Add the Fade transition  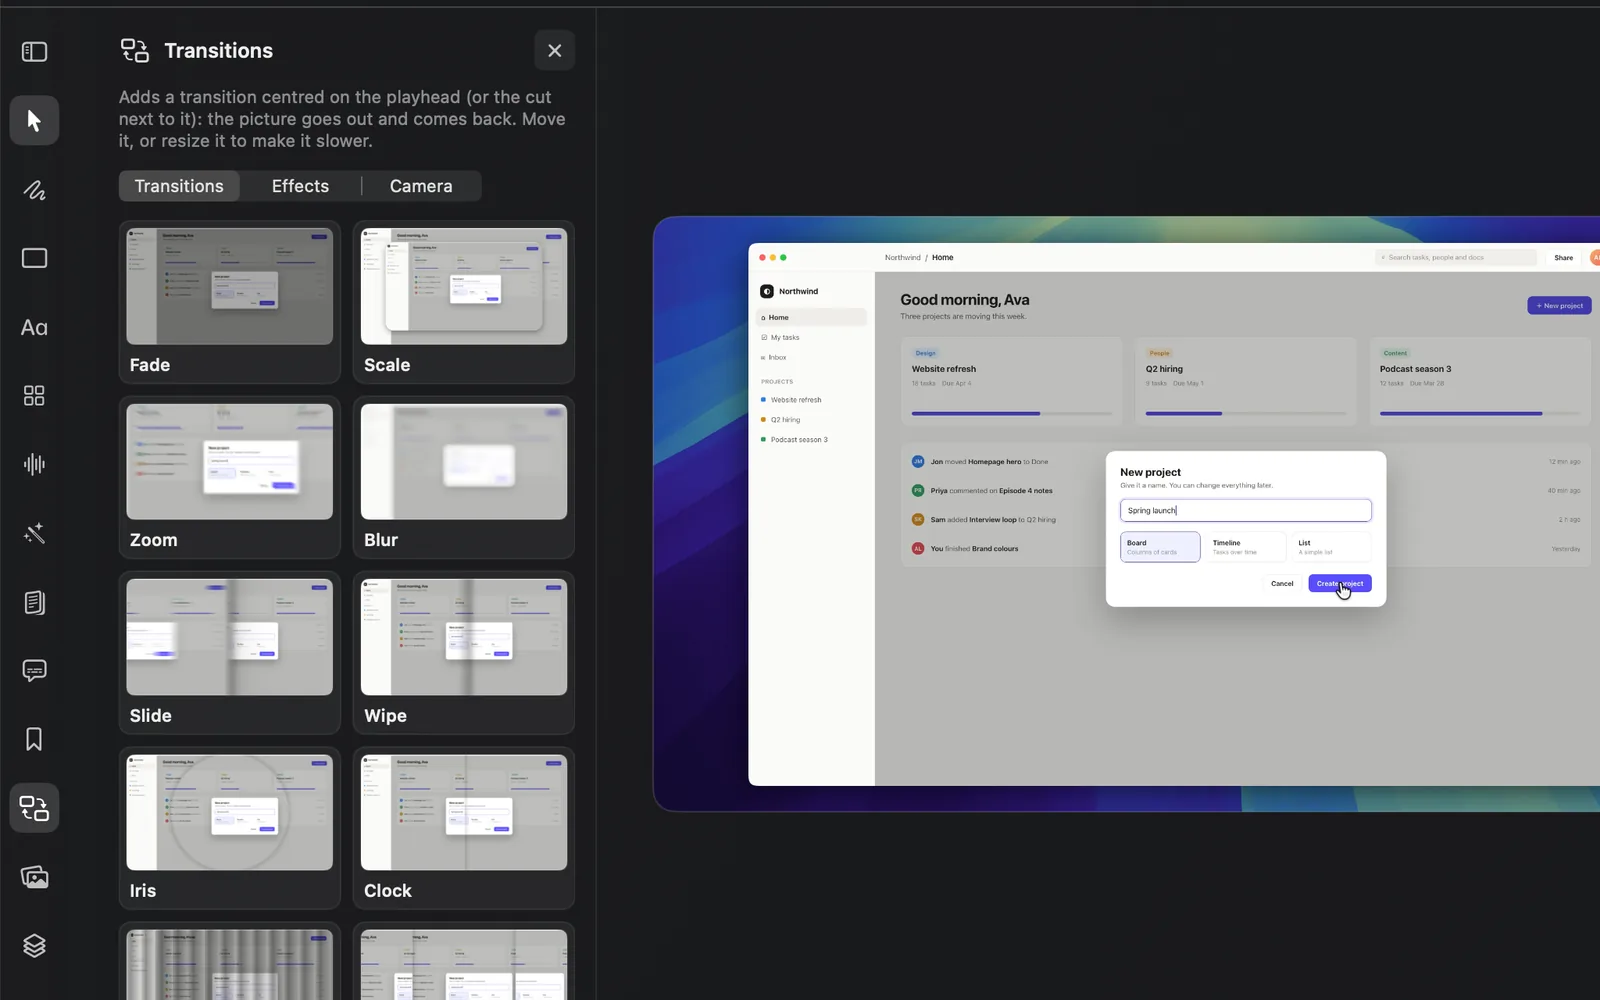[x=230, y=302]
